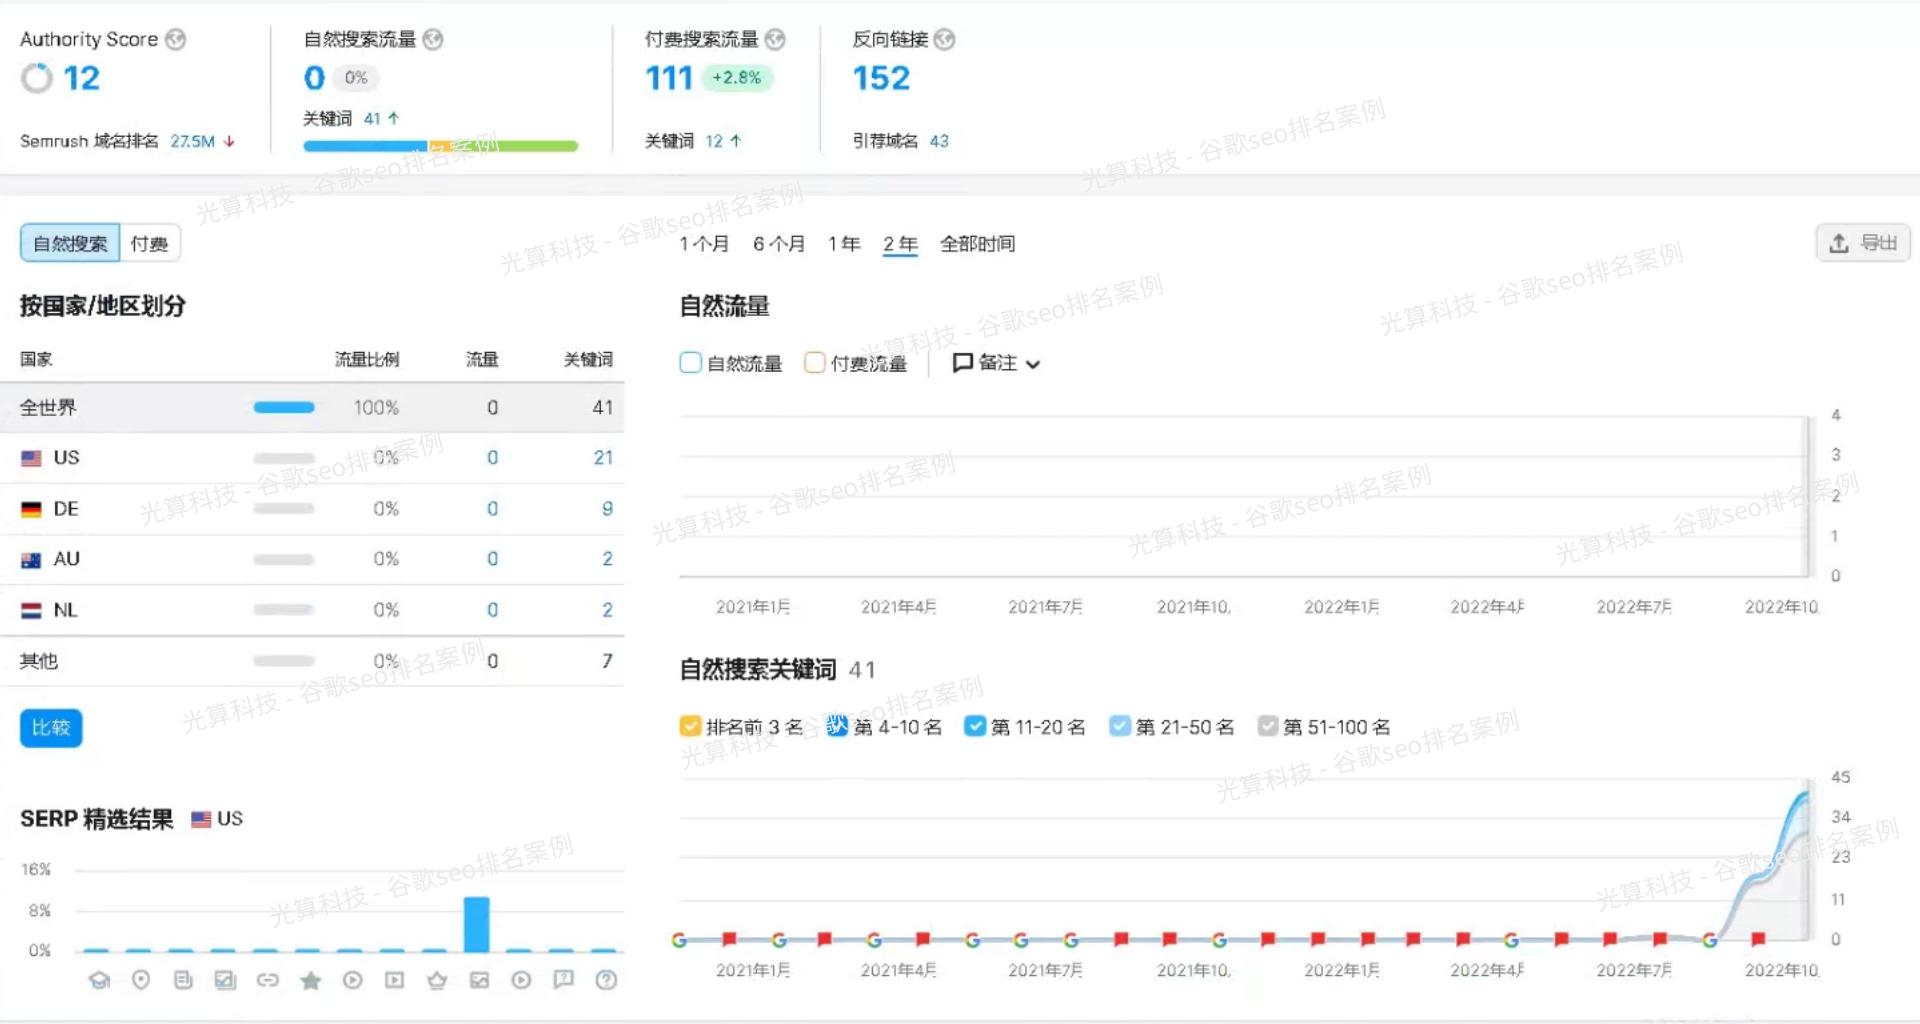Click the sitelinks chain-link SERP icon
The width and height of the screenshot is (1920, 1024).
268,981
